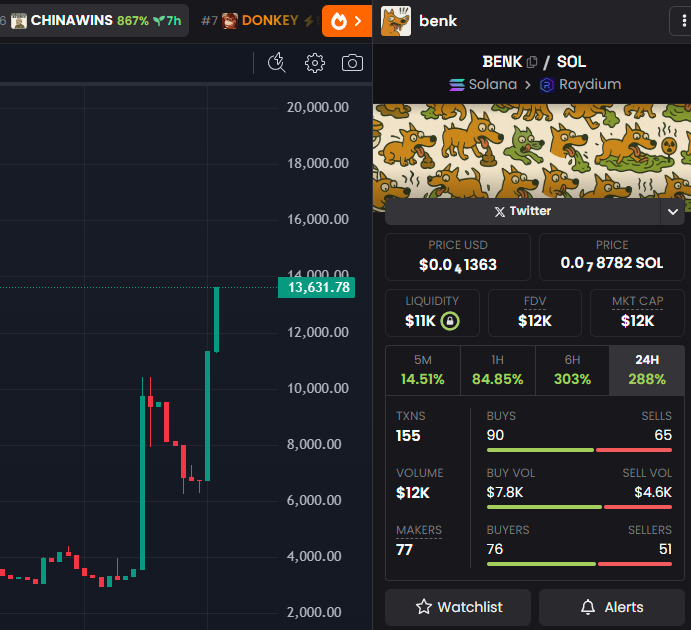Click the DONKEY token avatar

point(230,21)
